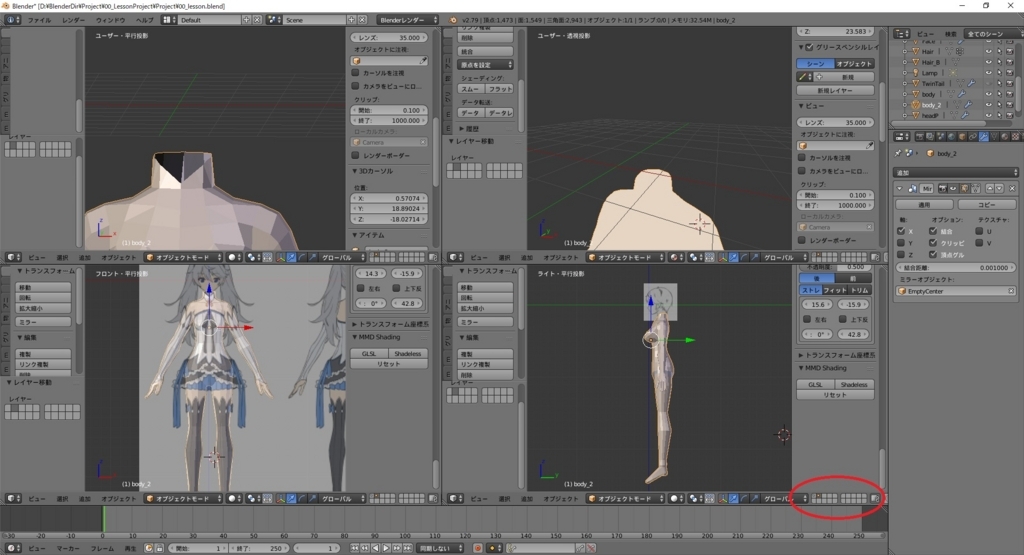Screen dimensions: 1024x555
Task: Open the constraints chain tab in properties
Action: tap(973, 136)
